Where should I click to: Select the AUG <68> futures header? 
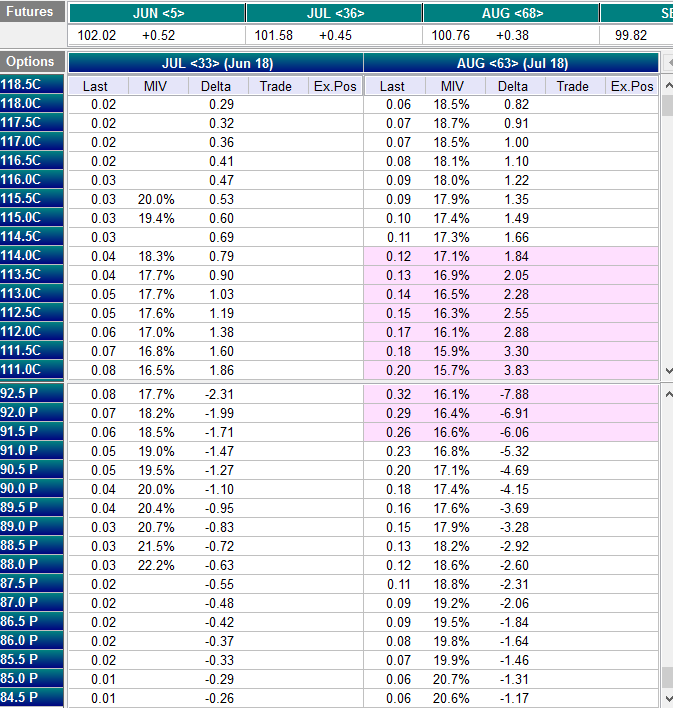click(x=511, y=14)
